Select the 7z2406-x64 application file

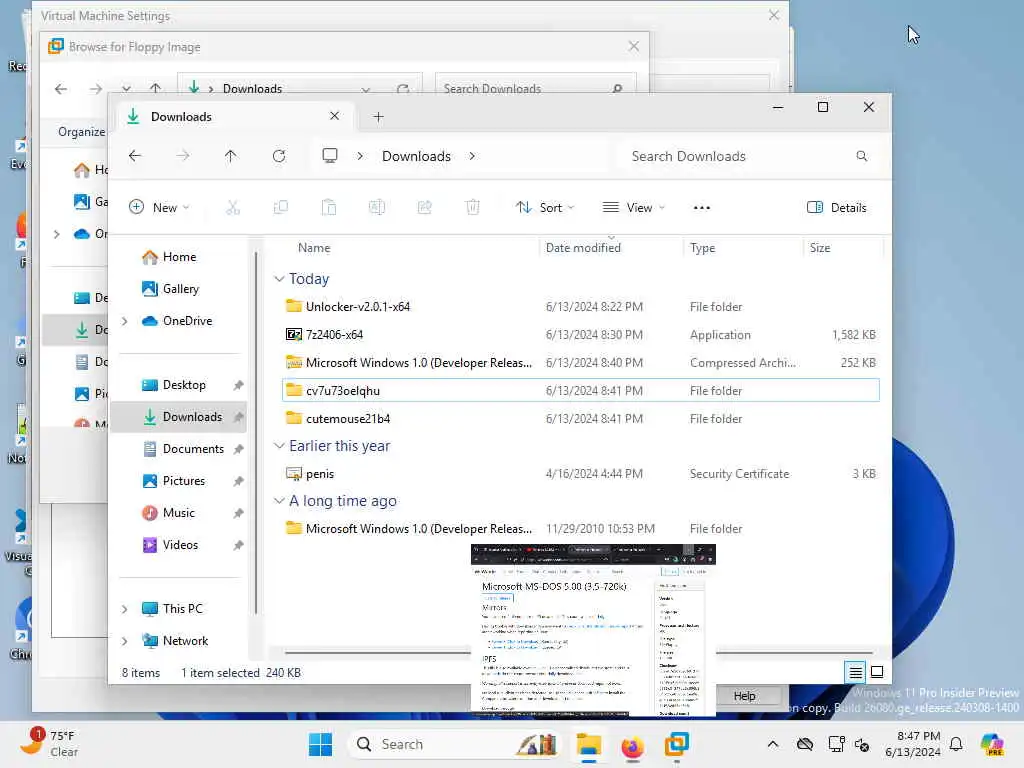point(581,334)
